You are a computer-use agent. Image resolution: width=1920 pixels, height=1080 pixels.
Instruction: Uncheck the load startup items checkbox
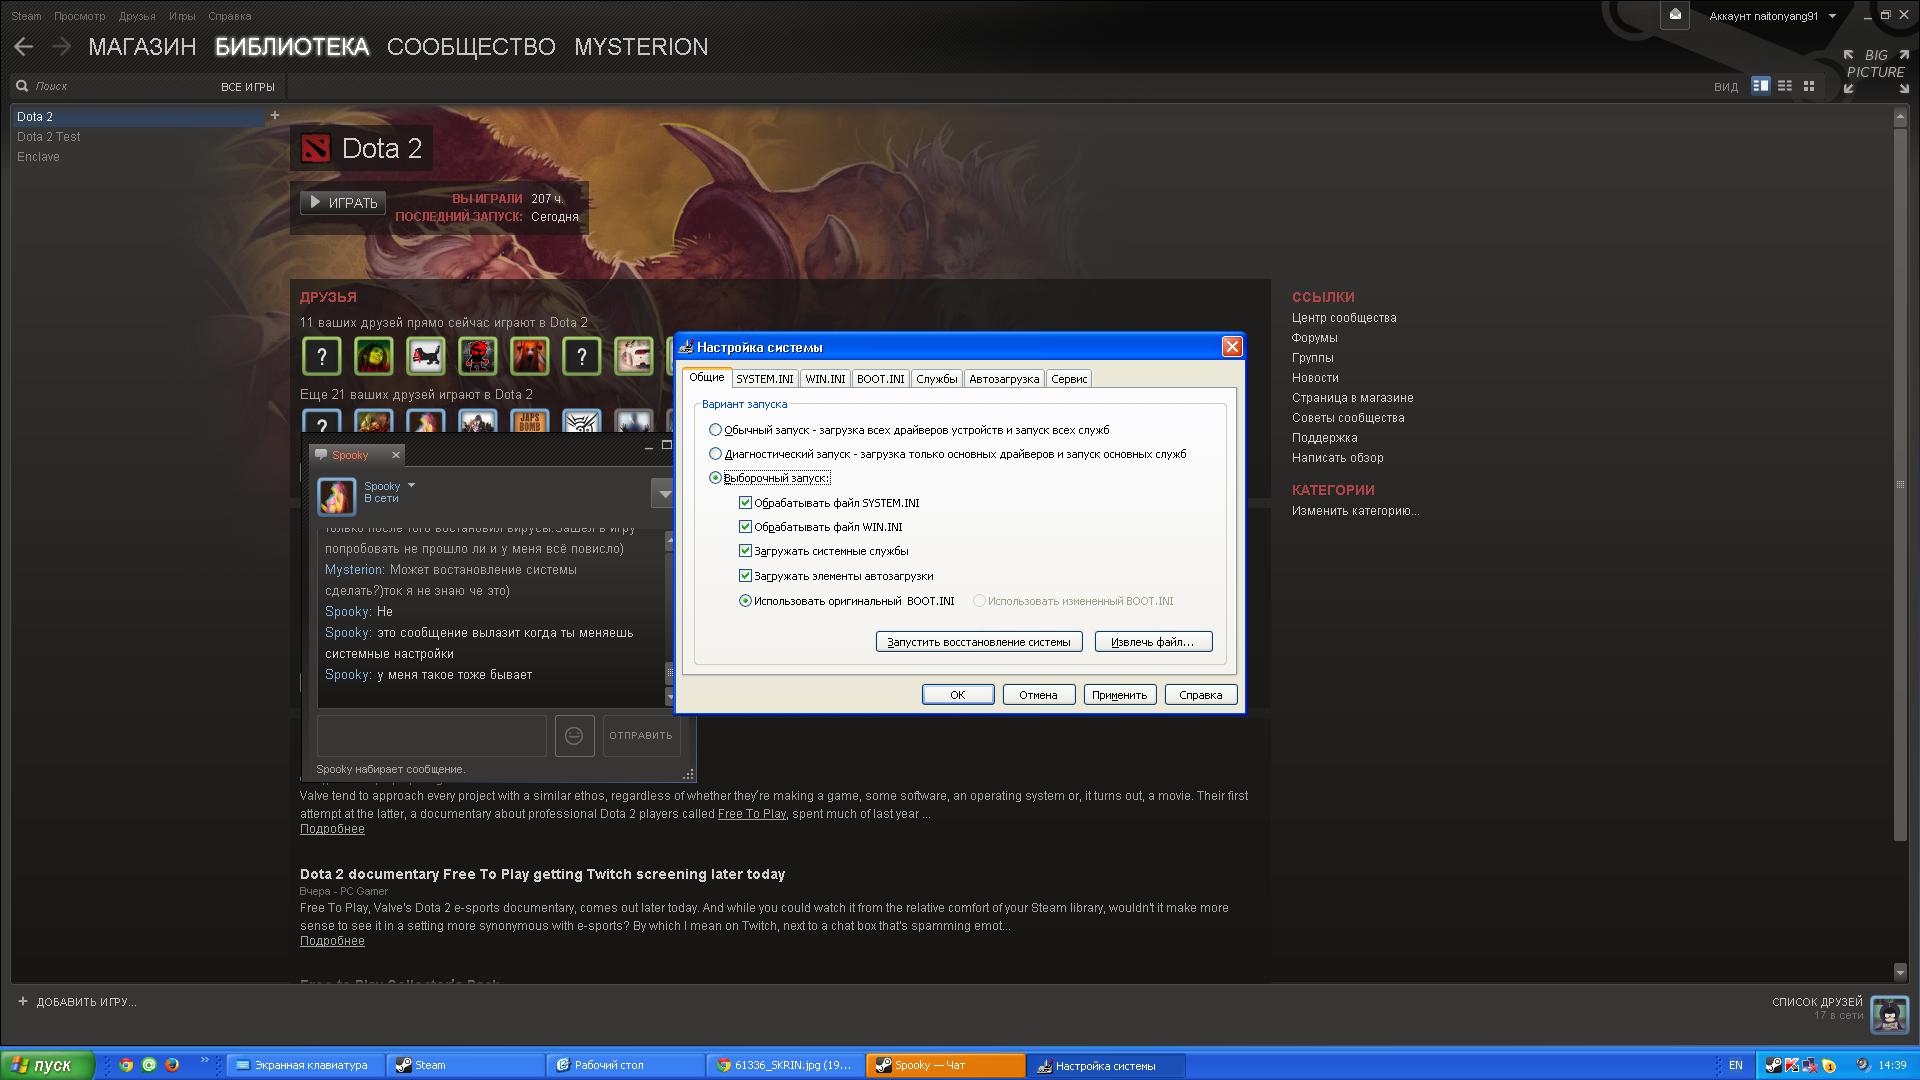pos(745,576)
